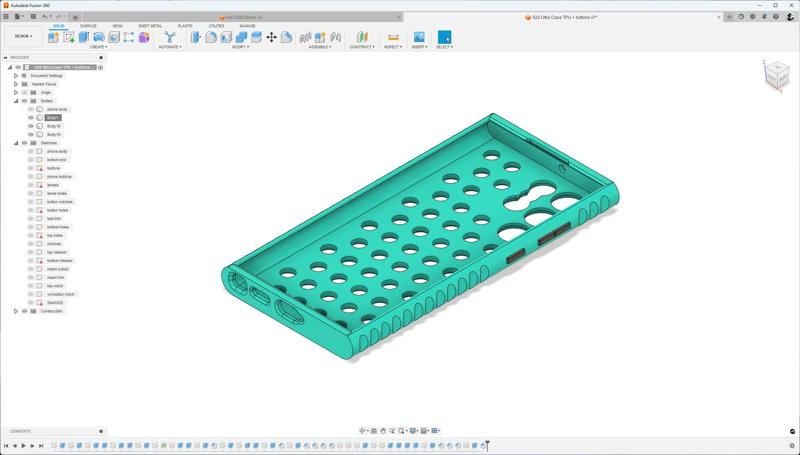
Task: Click the Insert image icon
Action: point(419,37)
